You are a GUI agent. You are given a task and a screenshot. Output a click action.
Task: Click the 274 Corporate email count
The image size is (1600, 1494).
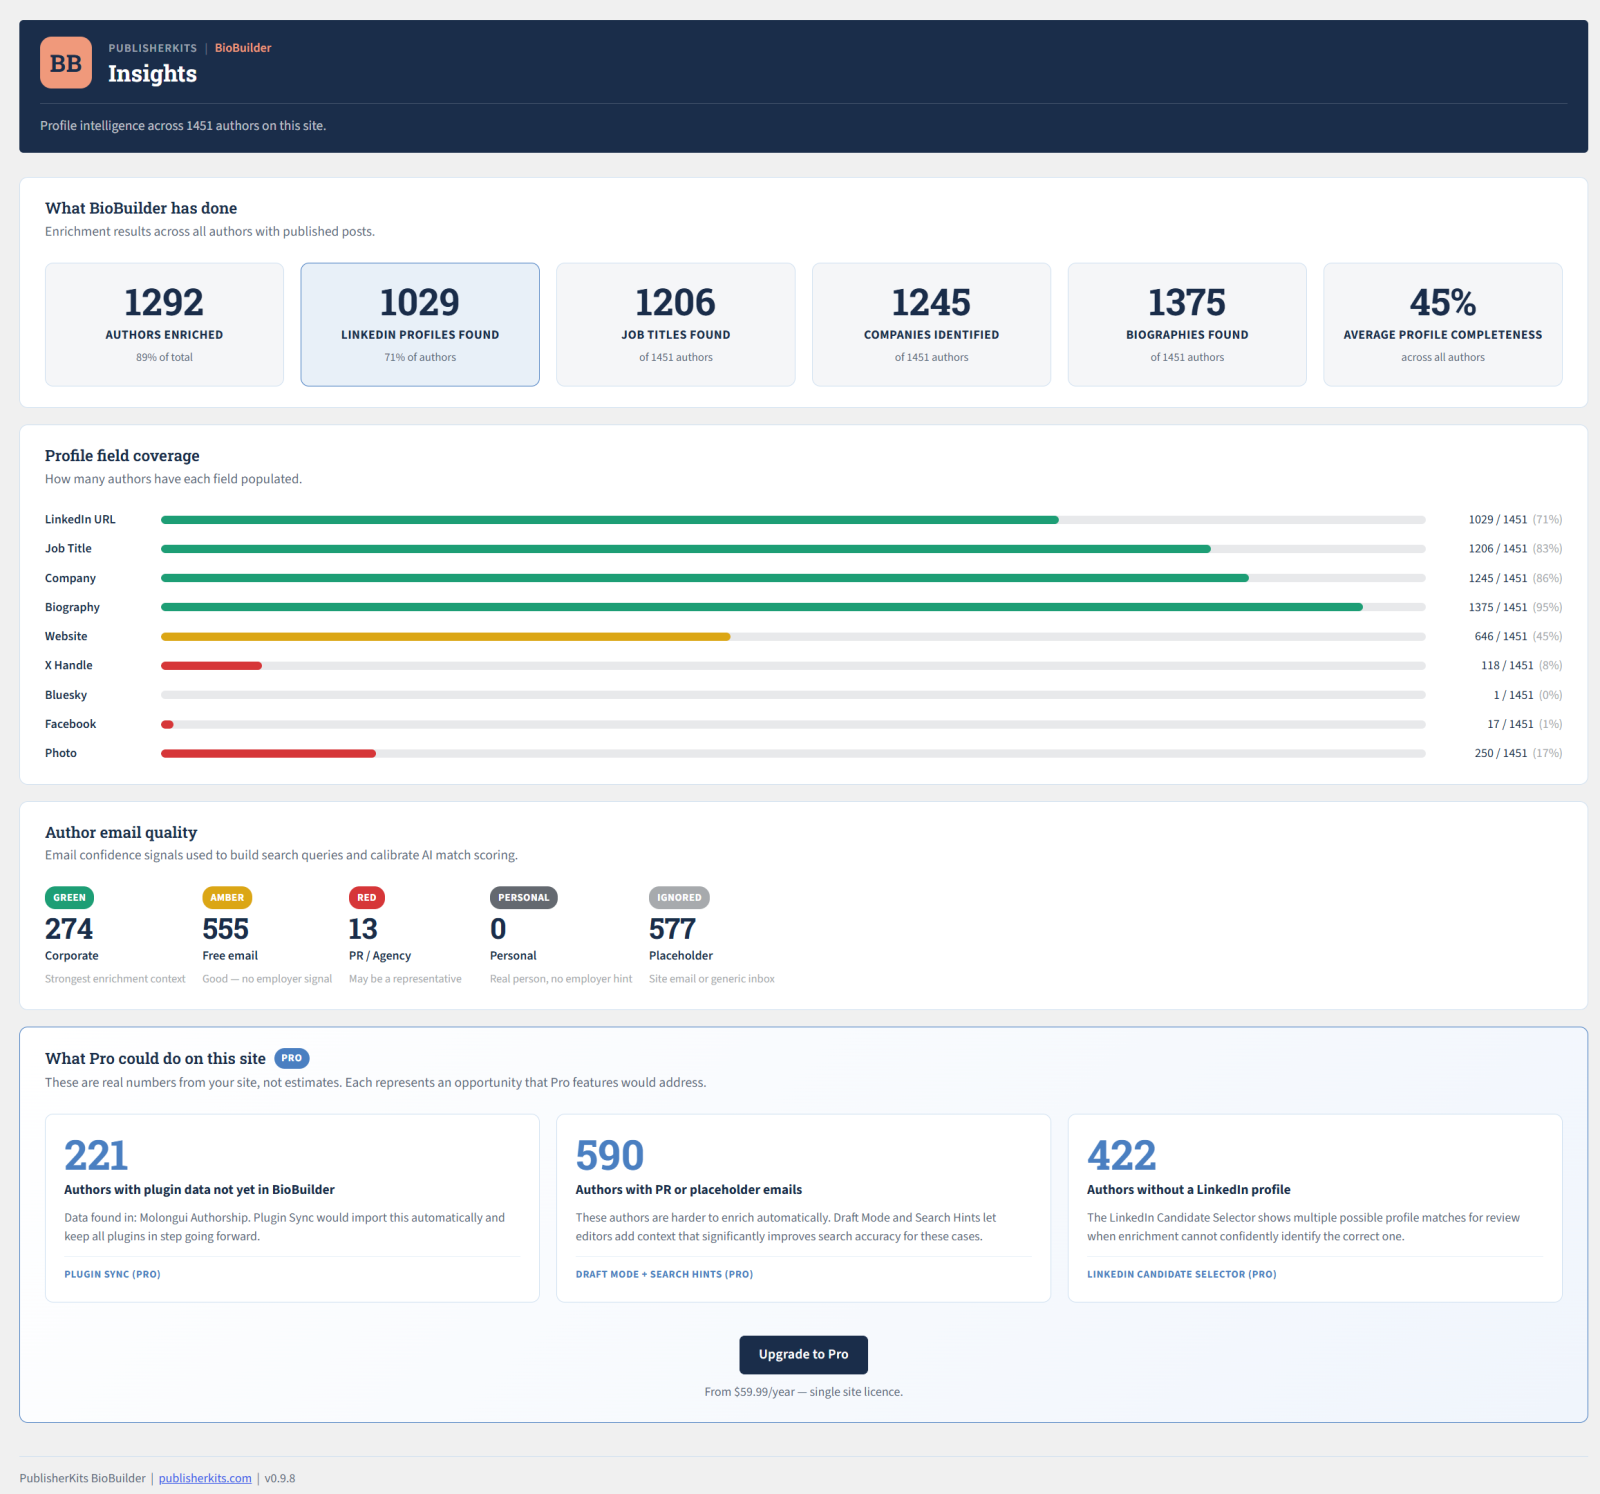69,929
